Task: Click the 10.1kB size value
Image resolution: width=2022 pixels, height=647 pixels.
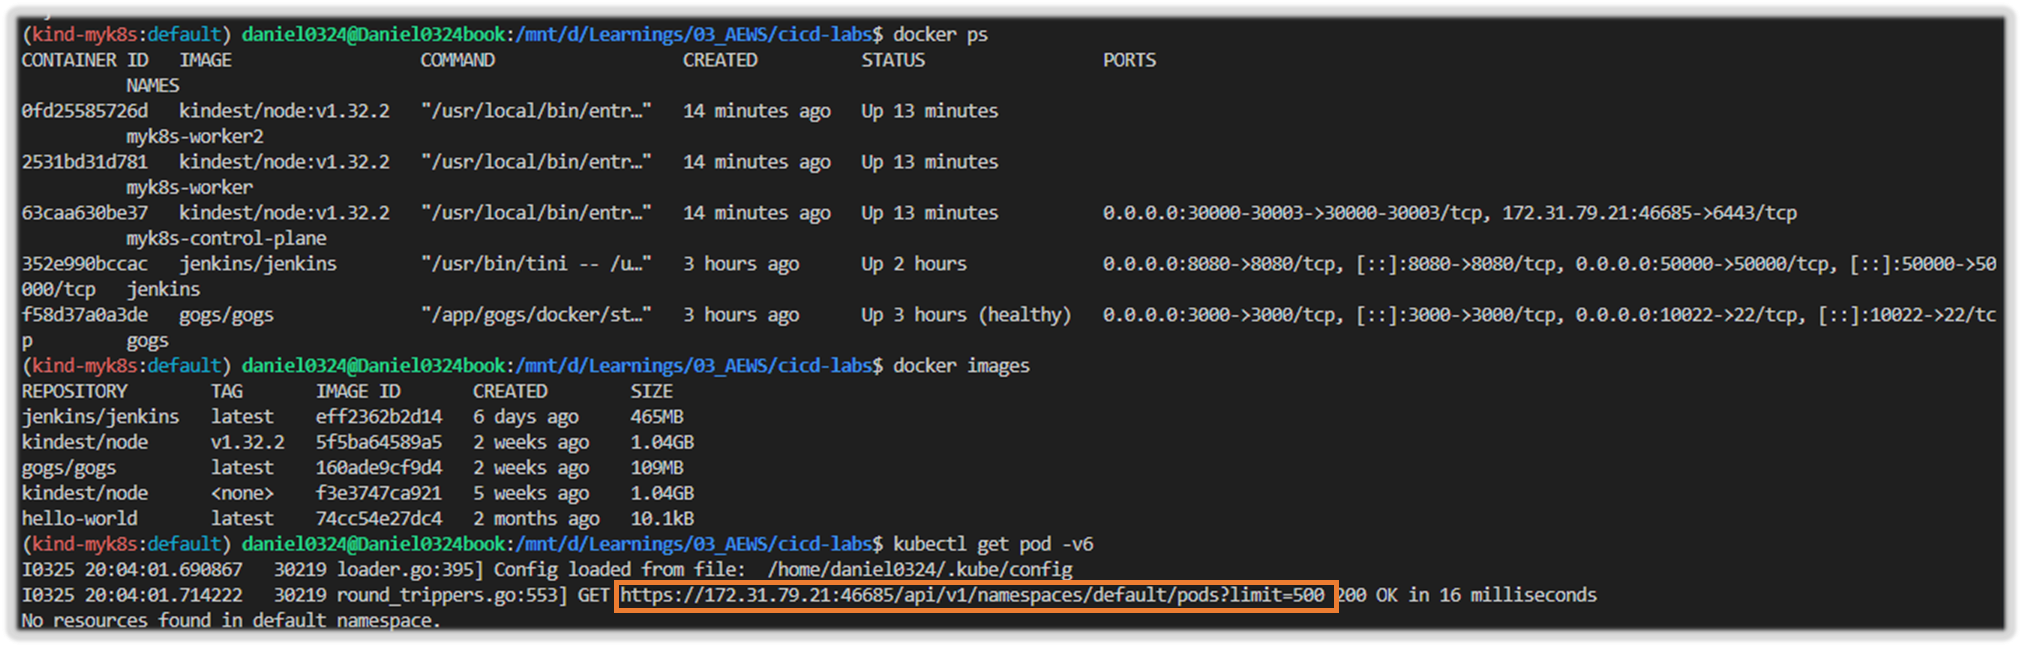Action: [662, 519]
